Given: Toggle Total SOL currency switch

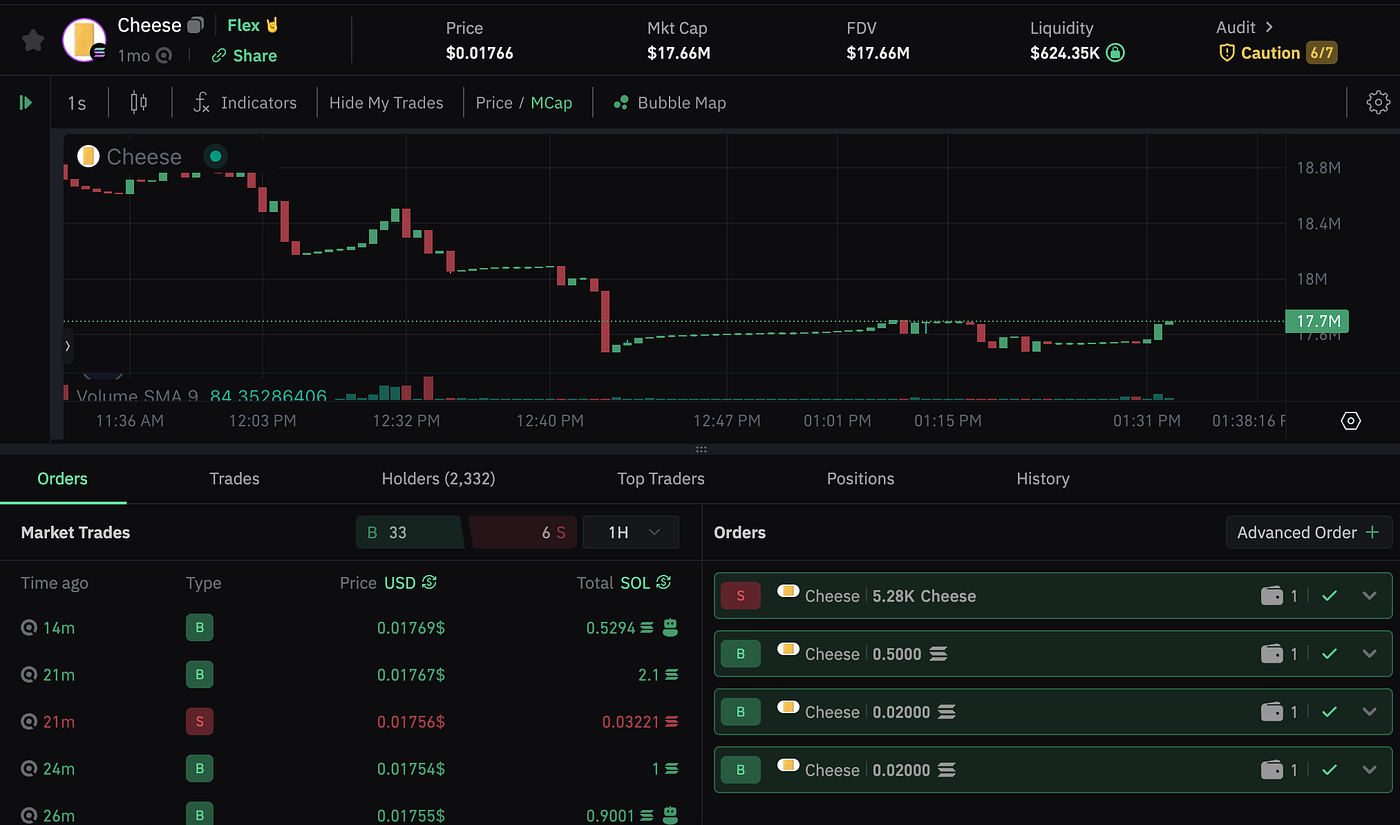Looking at the screenshot, I should point(663,582).
